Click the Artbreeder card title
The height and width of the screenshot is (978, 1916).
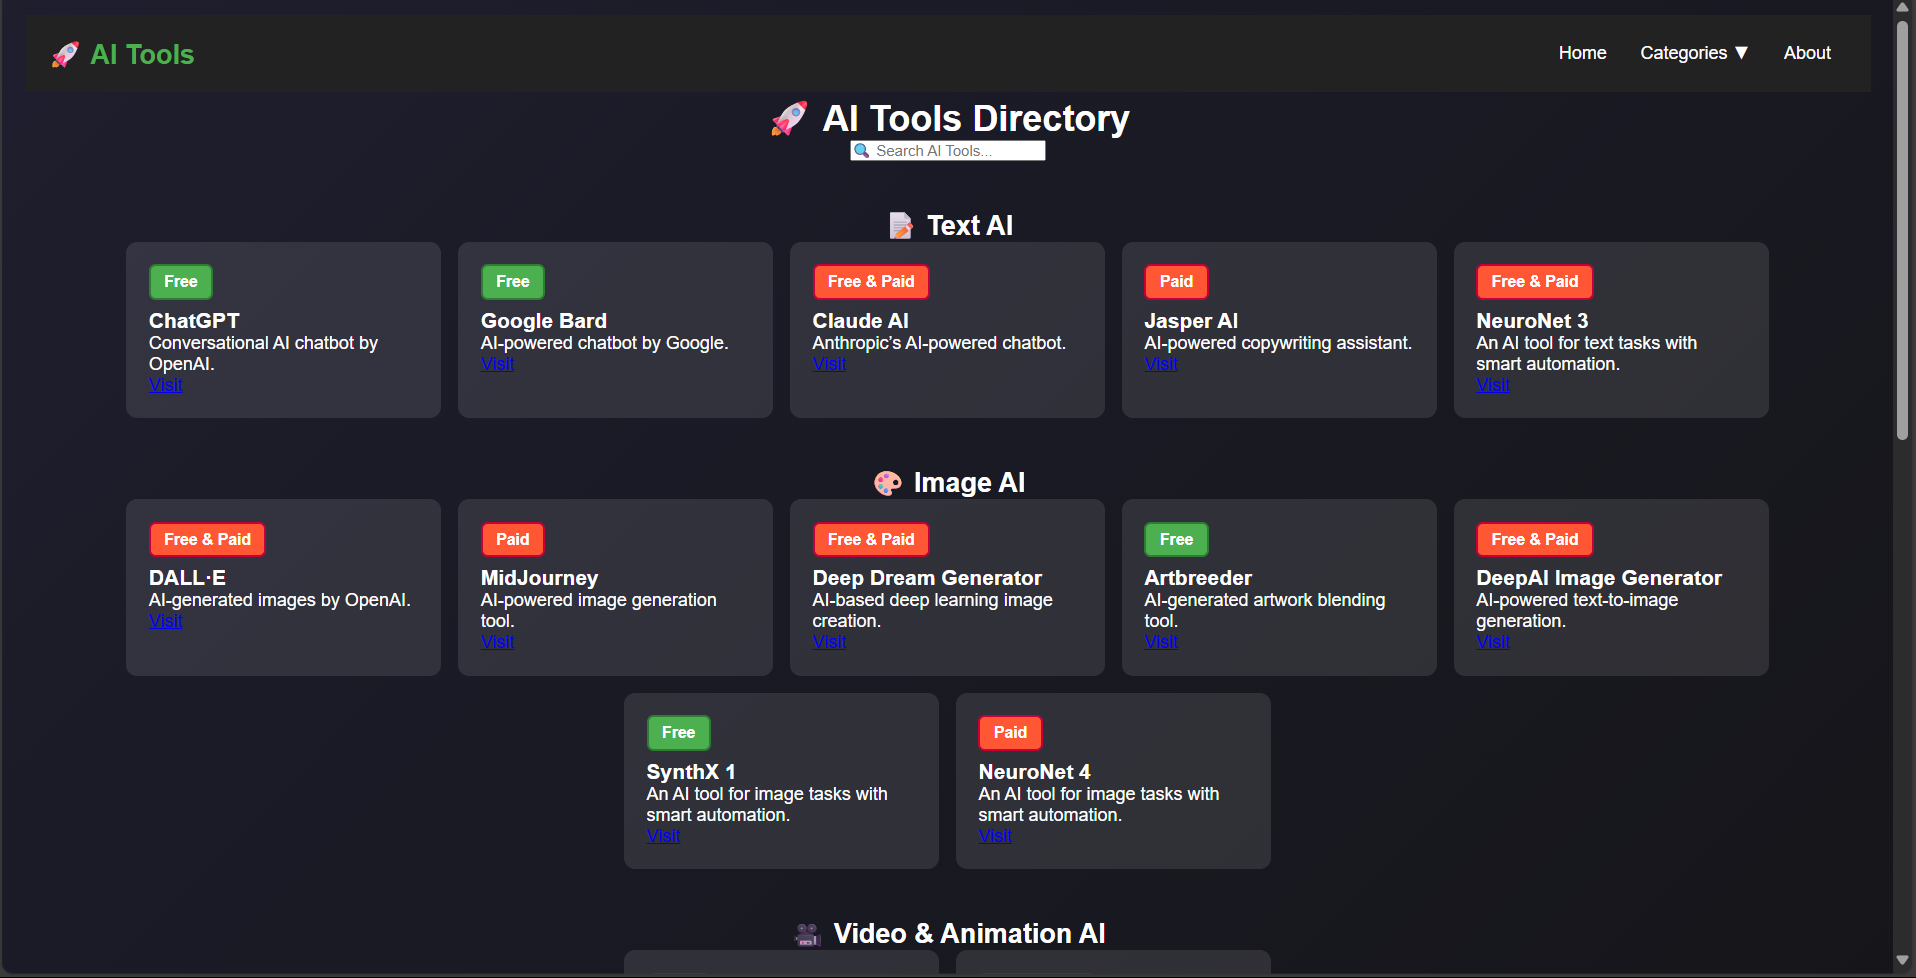(x=1198, y=578)
